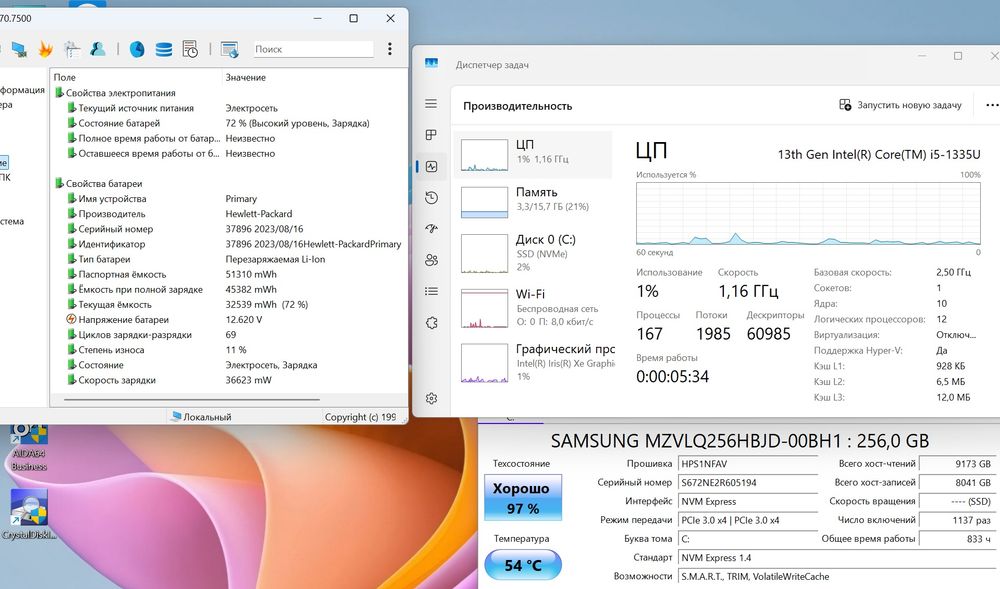Select the Диск 0 (C:) performance entry
The image size is (1000, 589).
(x=533, y=253)
